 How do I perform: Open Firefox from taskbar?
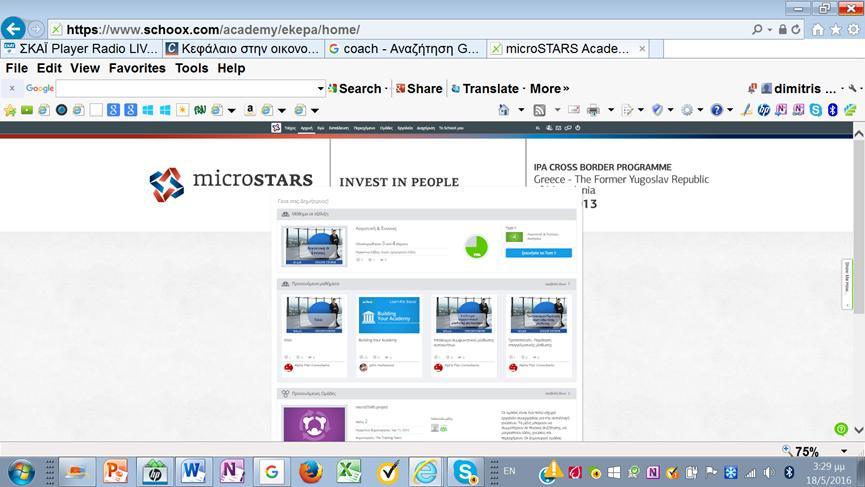(311, 472)
